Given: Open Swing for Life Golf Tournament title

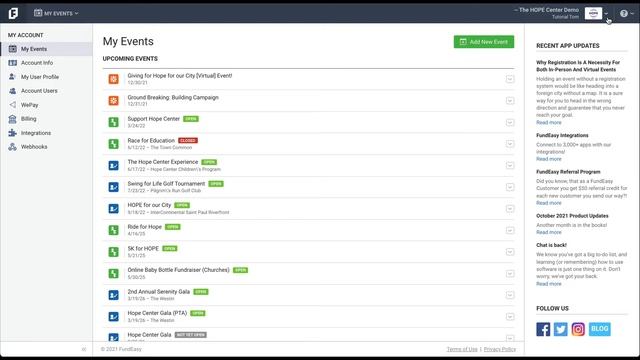Looking at the screenshot, I should [x=166, y=184].
